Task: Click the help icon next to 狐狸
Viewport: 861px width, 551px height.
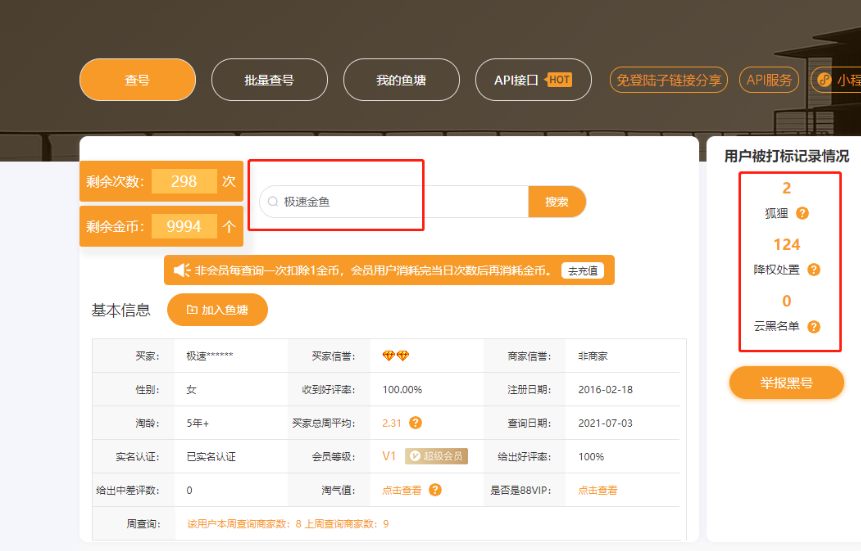Action: click(x=802, y=213)
